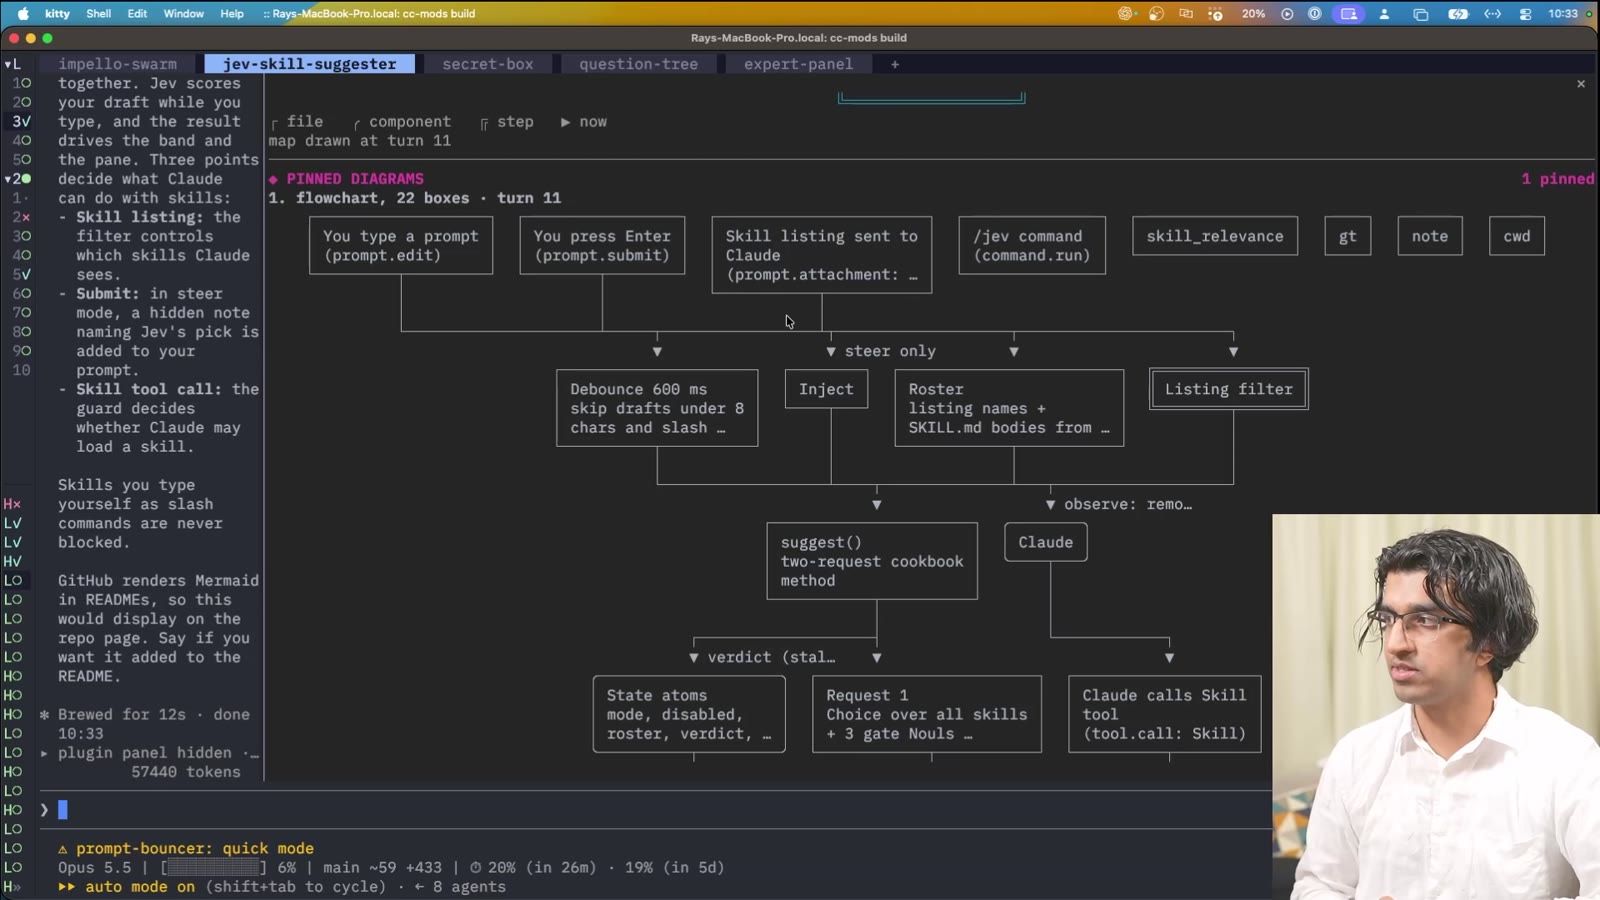Select the sidebar row marked '3✓'
1600x900 pixels.
(21, 121)
